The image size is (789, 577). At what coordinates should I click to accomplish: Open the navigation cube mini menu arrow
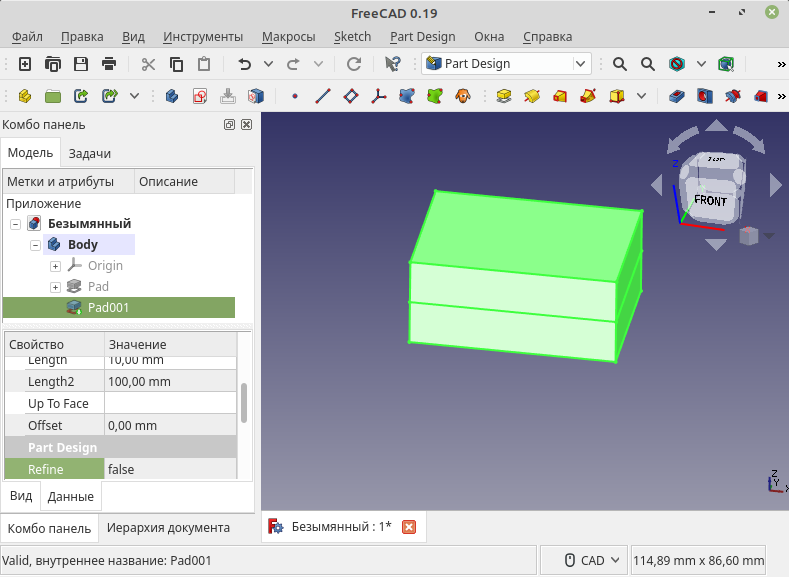769,235
